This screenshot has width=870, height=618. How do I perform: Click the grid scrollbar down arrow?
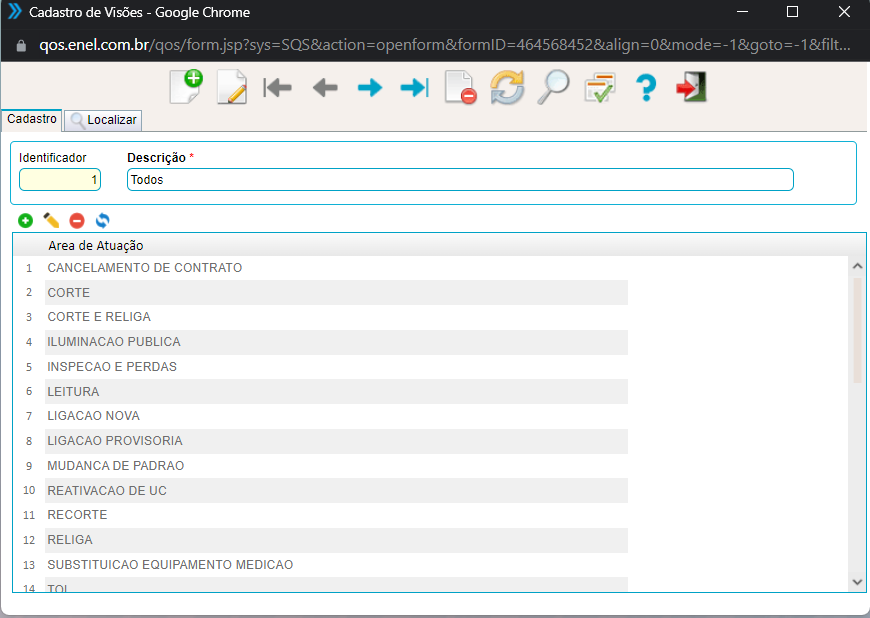(x=856, y=581)
